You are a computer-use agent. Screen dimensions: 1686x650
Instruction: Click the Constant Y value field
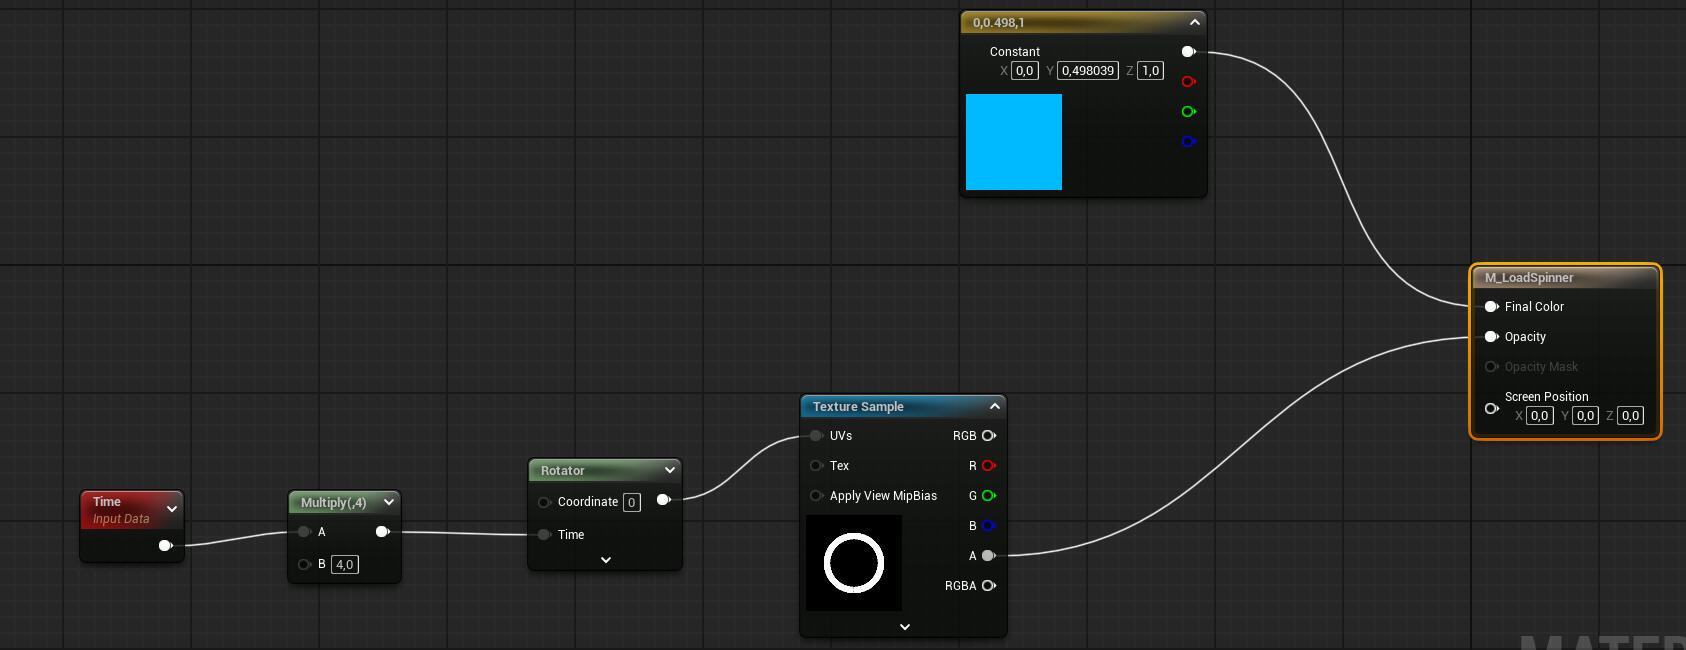1087,71
